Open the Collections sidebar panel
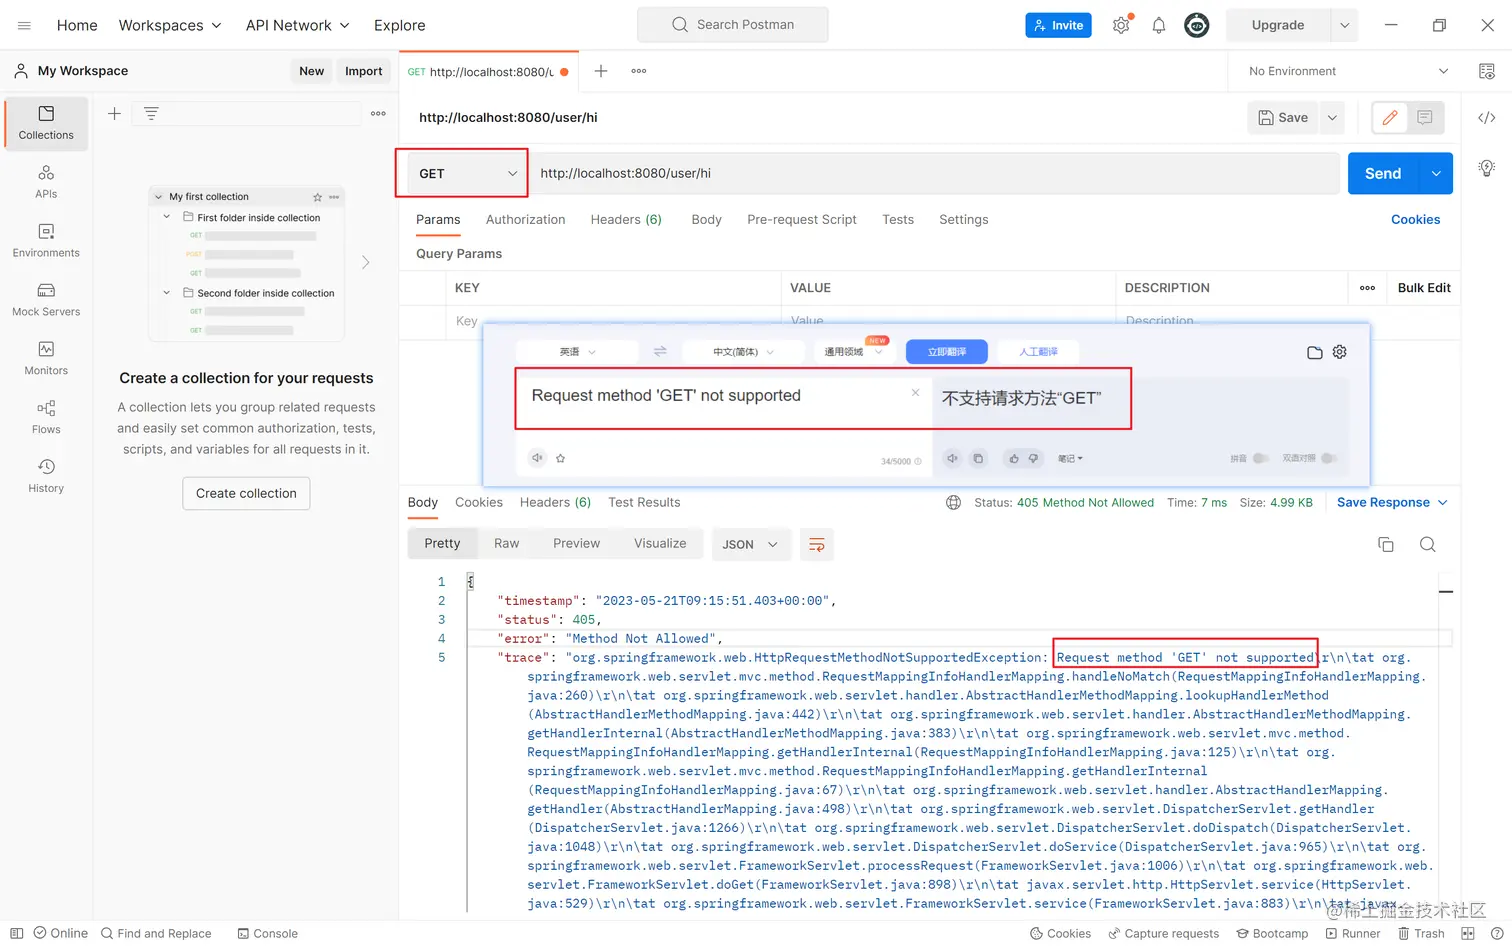The image size is (1512, 946). pos(46,123)
